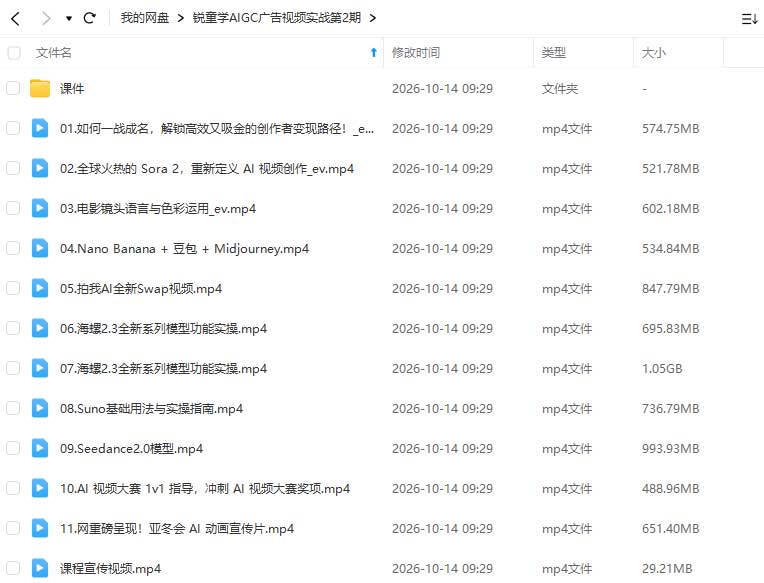Open 我的网盘 in the breadcrumb

[x=145, y=18]
